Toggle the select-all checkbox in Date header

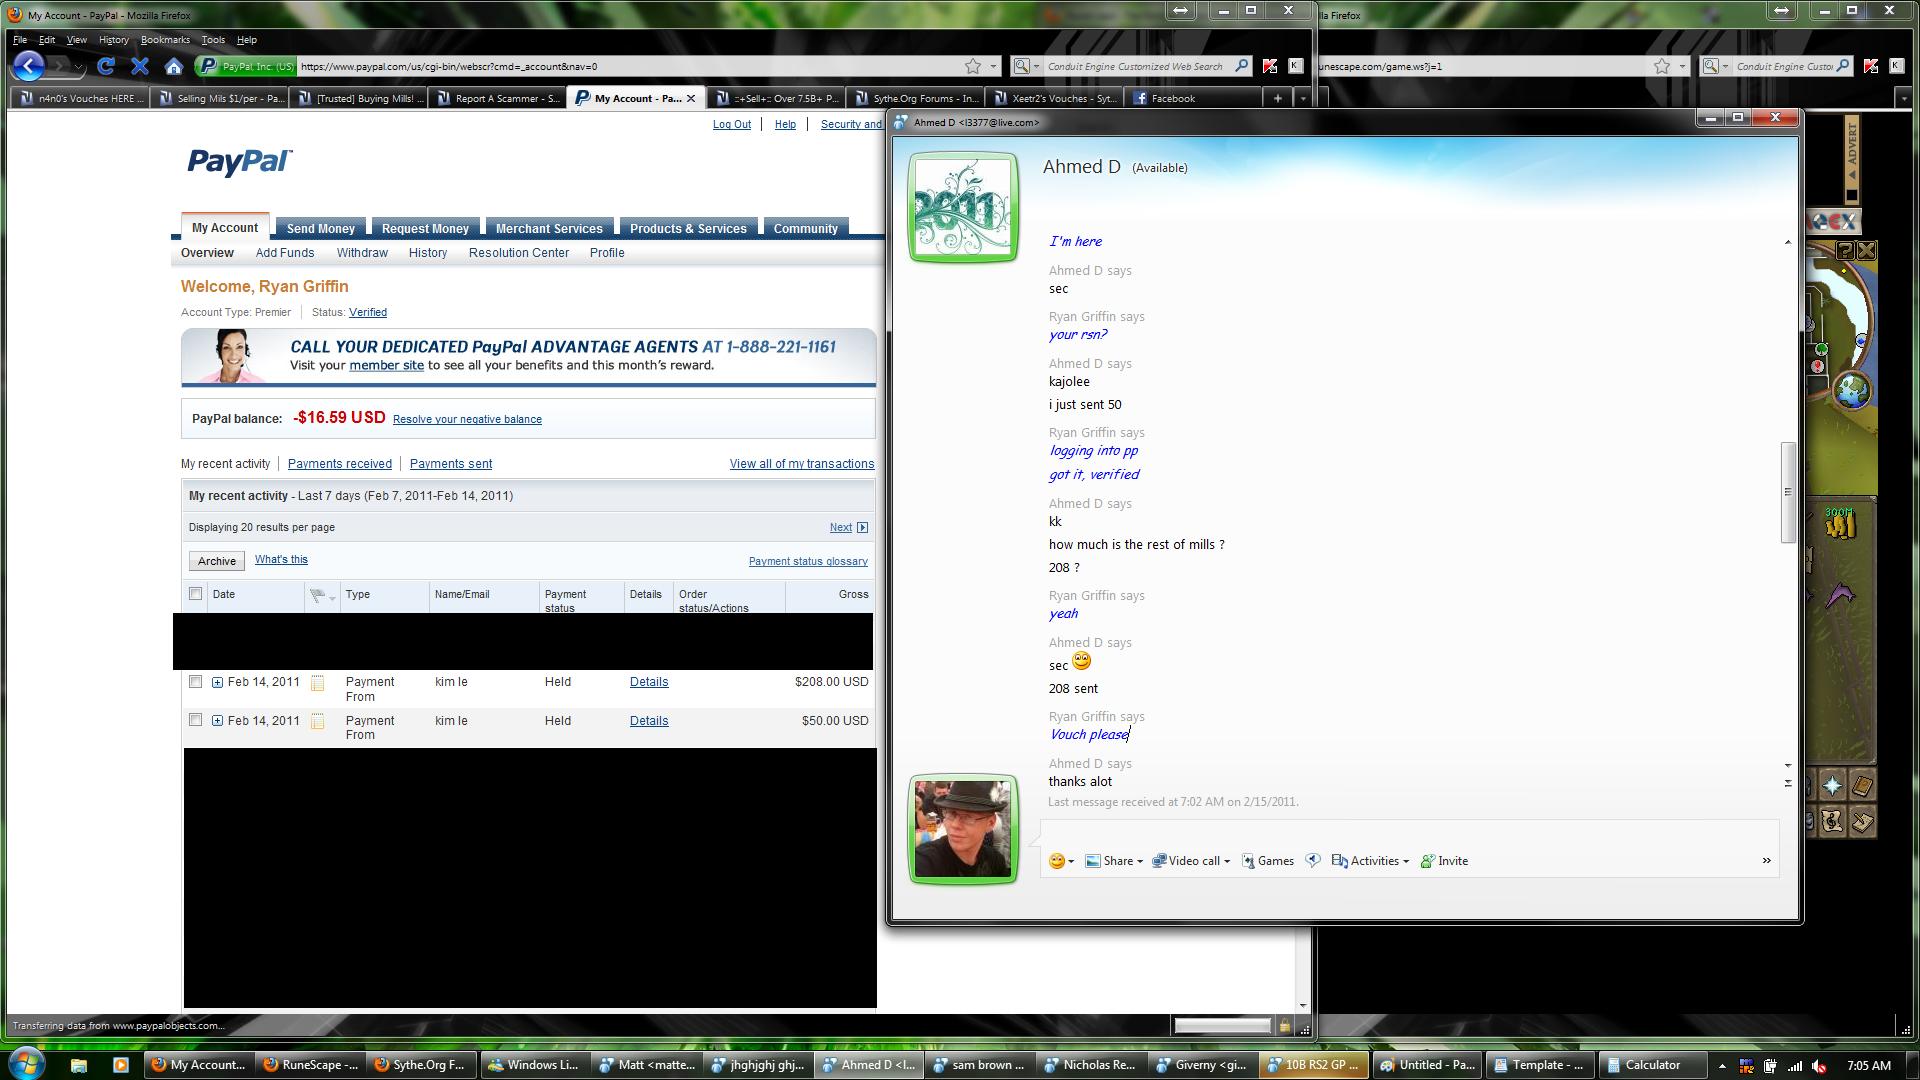(x=195, y=594)
